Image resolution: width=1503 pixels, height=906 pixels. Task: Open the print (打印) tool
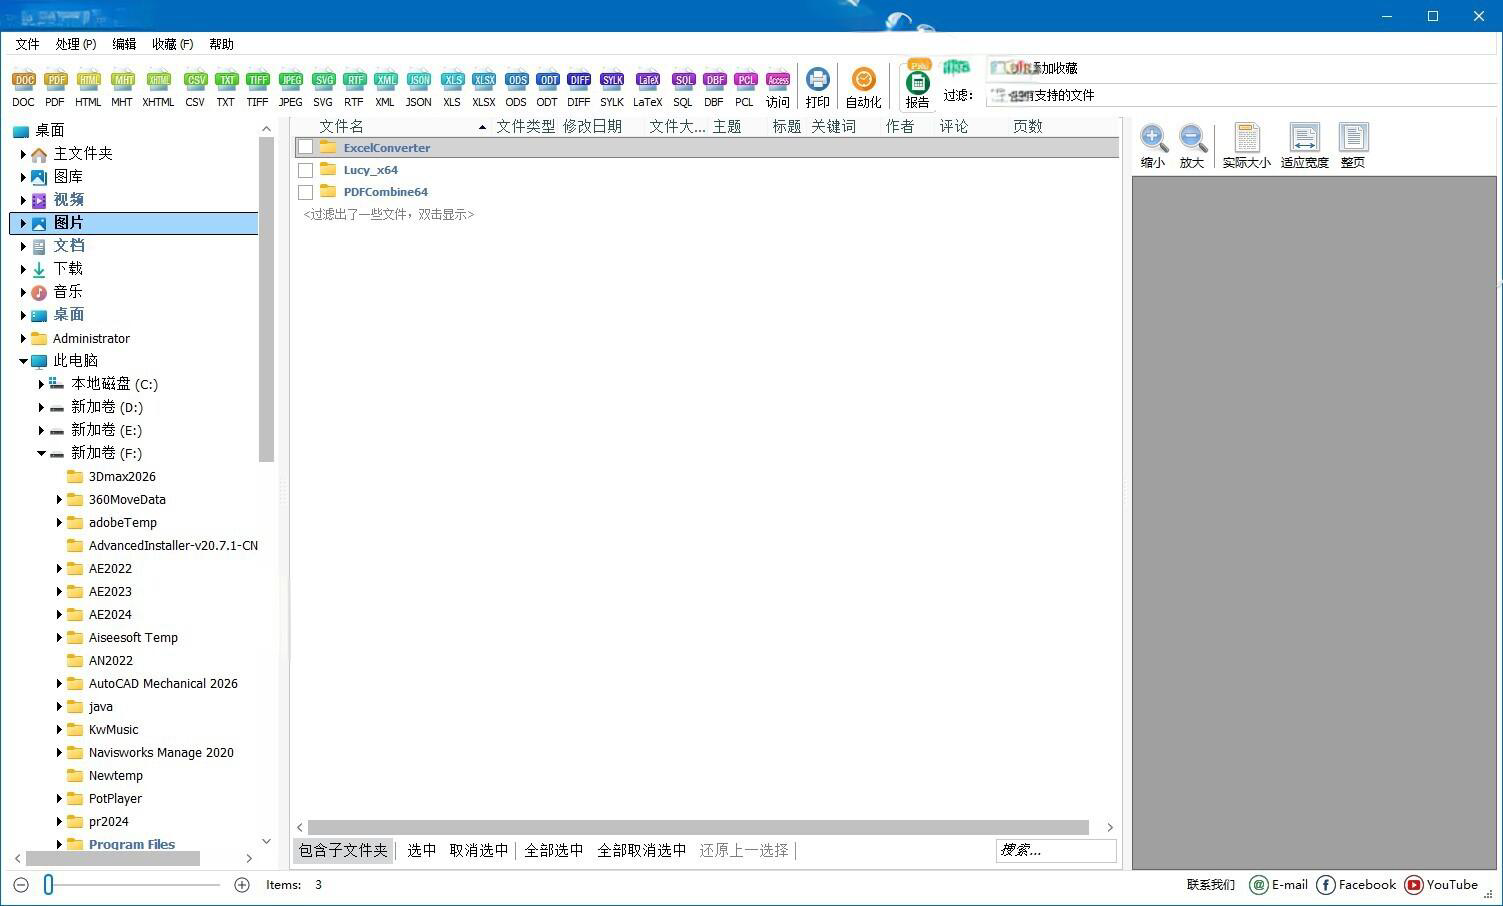coord(817,88)
